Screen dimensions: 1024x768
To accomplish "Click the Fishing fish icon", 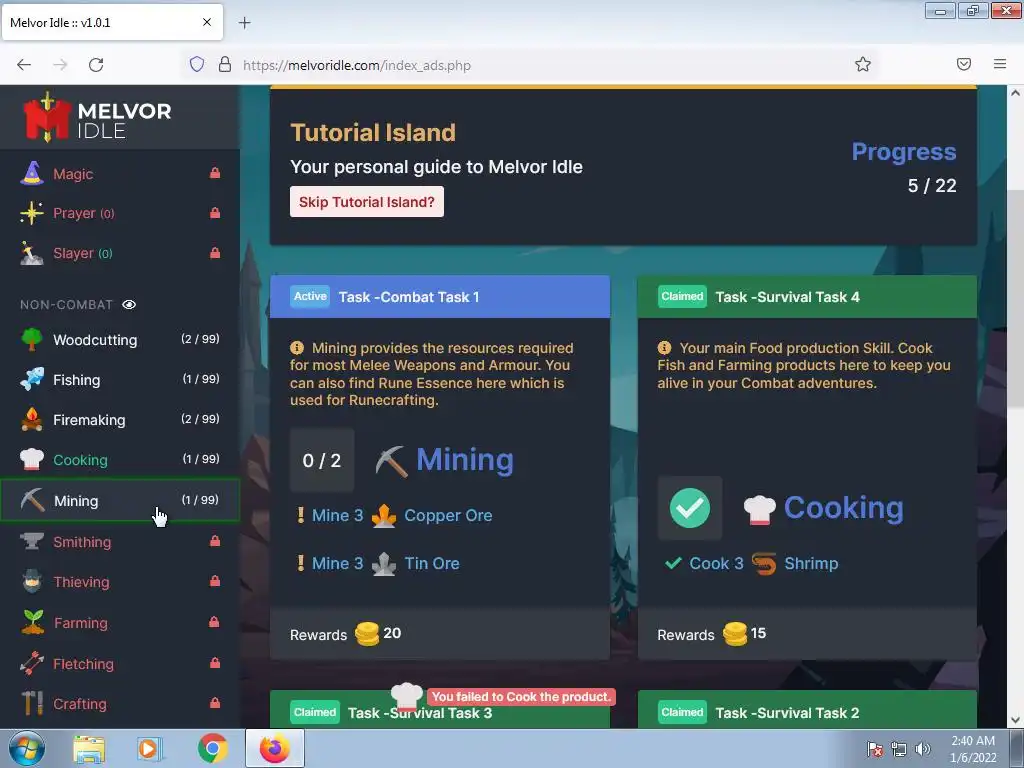I will [31, 379].
